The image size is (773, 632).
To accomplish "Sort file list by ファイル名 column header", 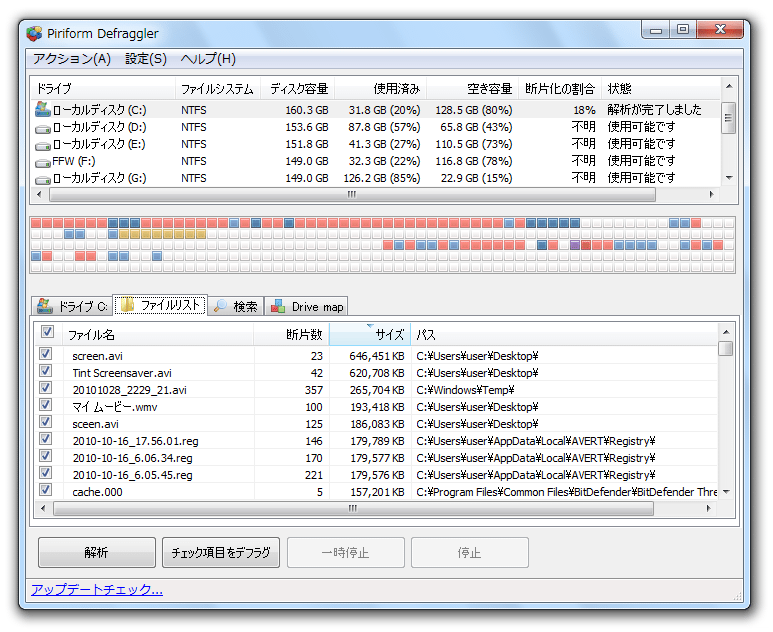I will (158, 335).
